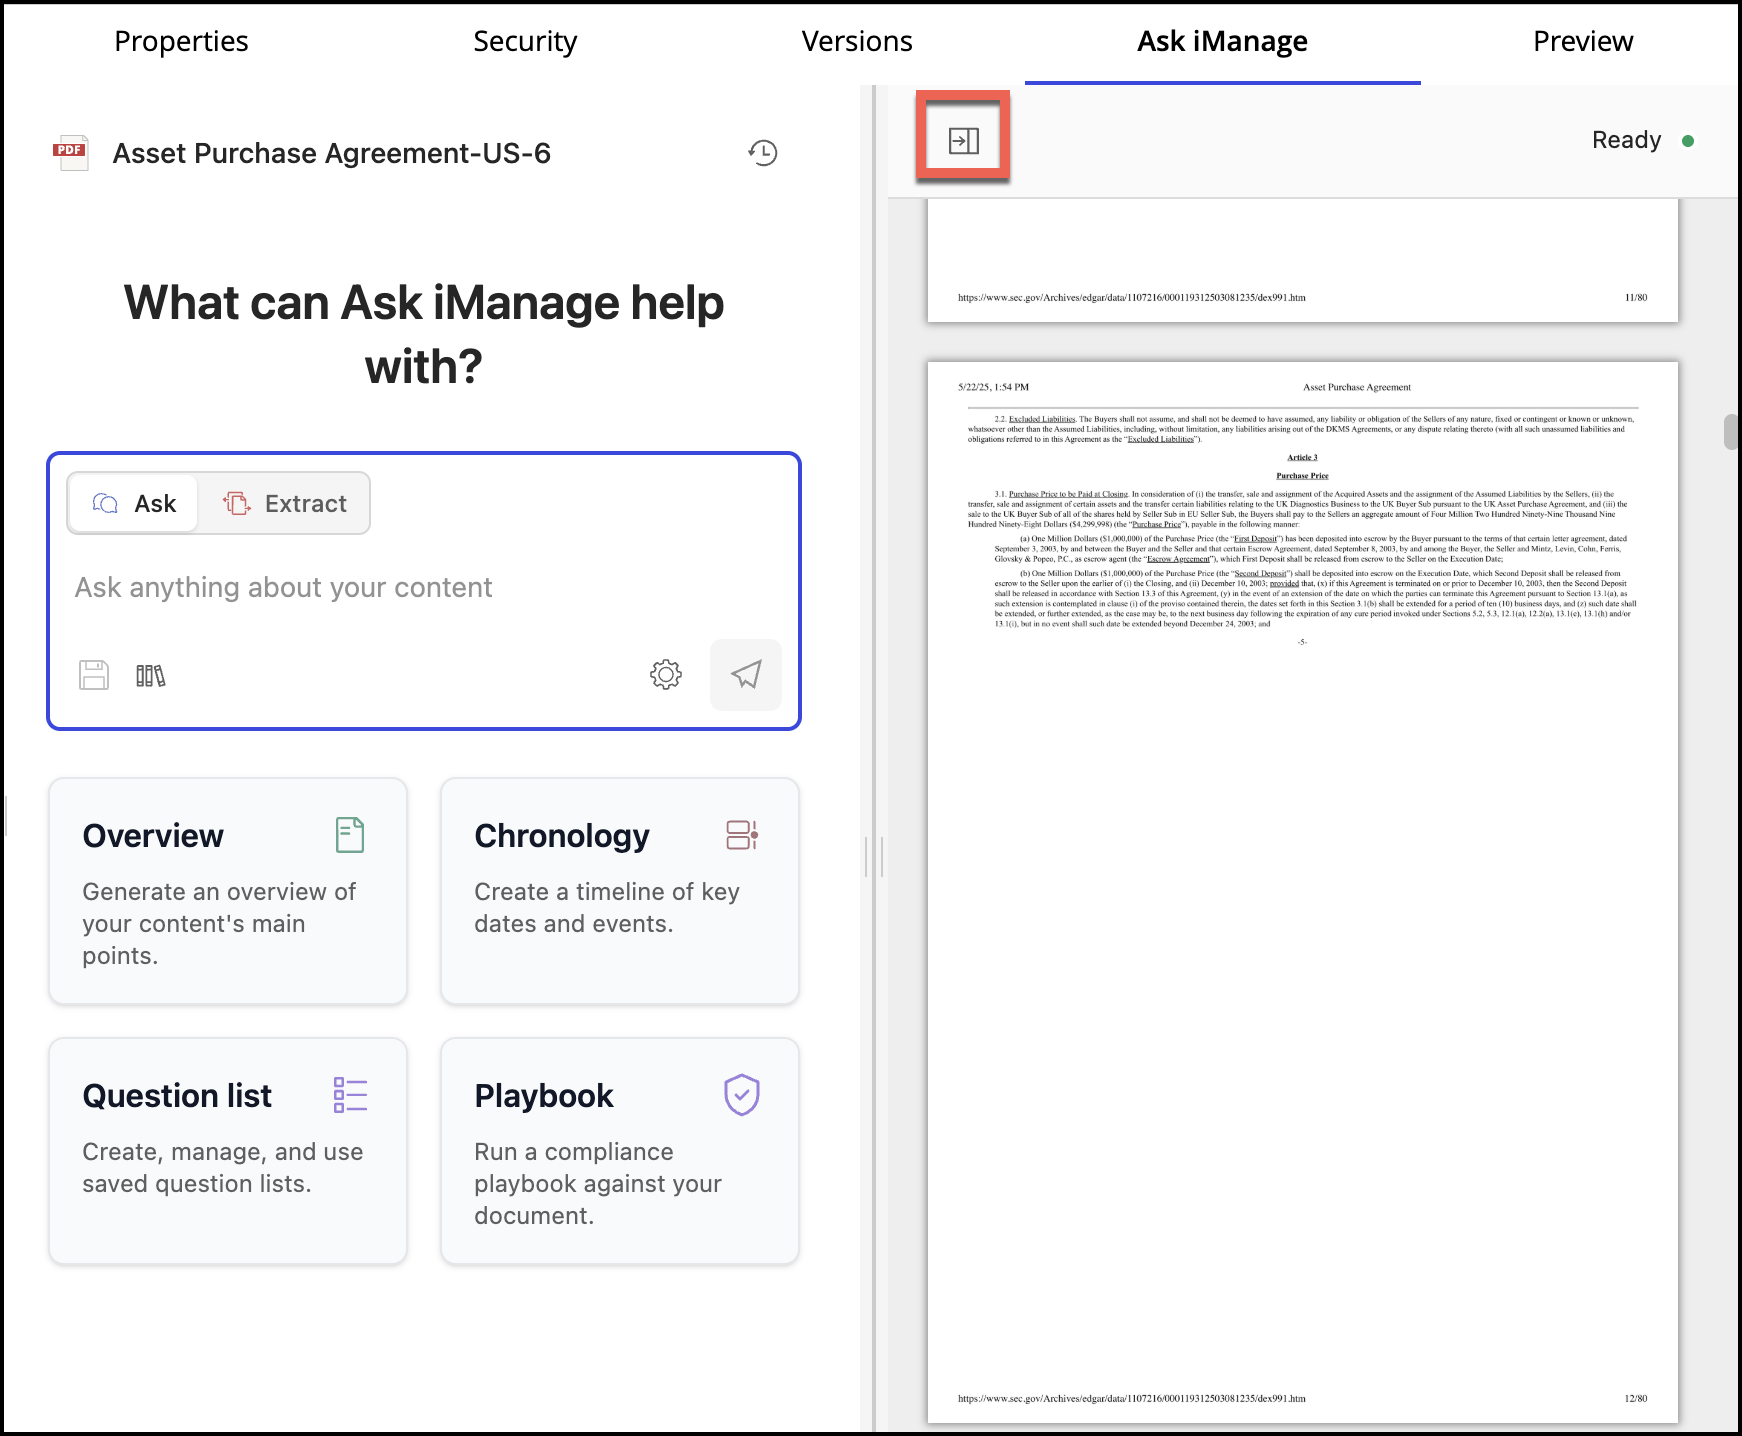Open the Properties tab
This screenshot has width=1742, height=1436.
point(181,41)
